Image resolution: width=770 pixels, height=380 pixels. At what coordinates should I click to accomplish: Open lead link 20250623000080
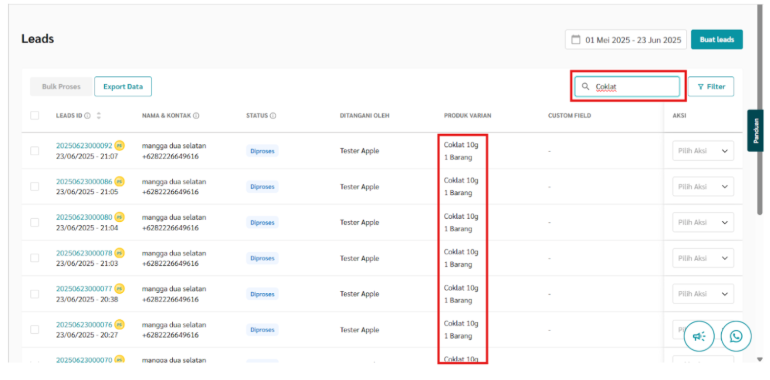click(x=84, y=217)
